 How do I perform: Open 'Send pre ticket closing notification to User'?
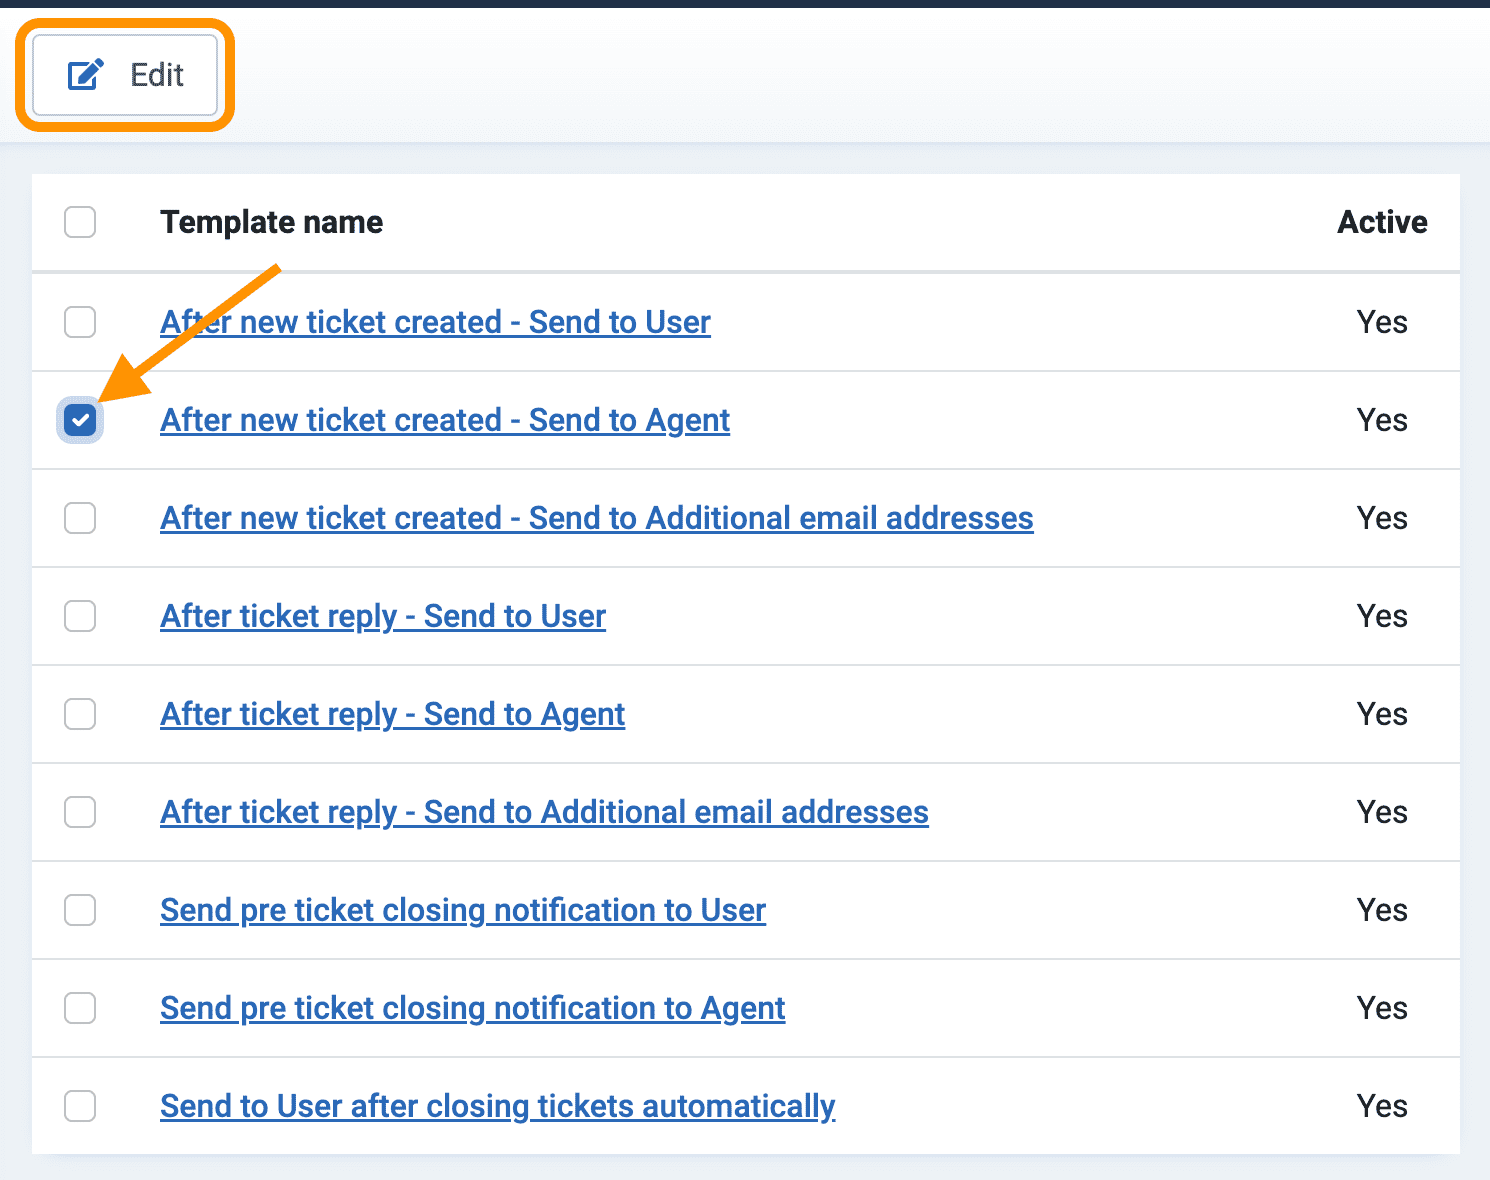463,910
